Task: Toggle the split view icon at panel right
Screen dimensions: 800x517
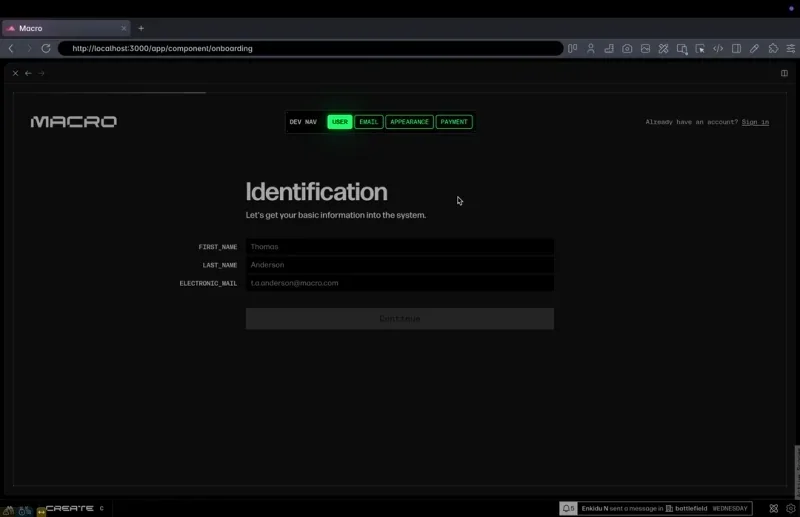Action: (784, 73)
